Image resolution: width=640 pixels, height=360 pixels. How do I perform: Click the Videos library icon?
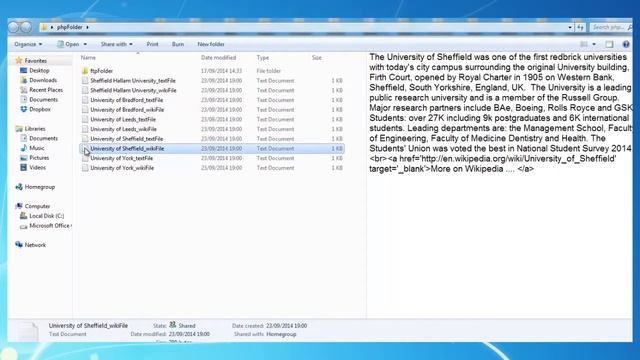coord(24,167)
